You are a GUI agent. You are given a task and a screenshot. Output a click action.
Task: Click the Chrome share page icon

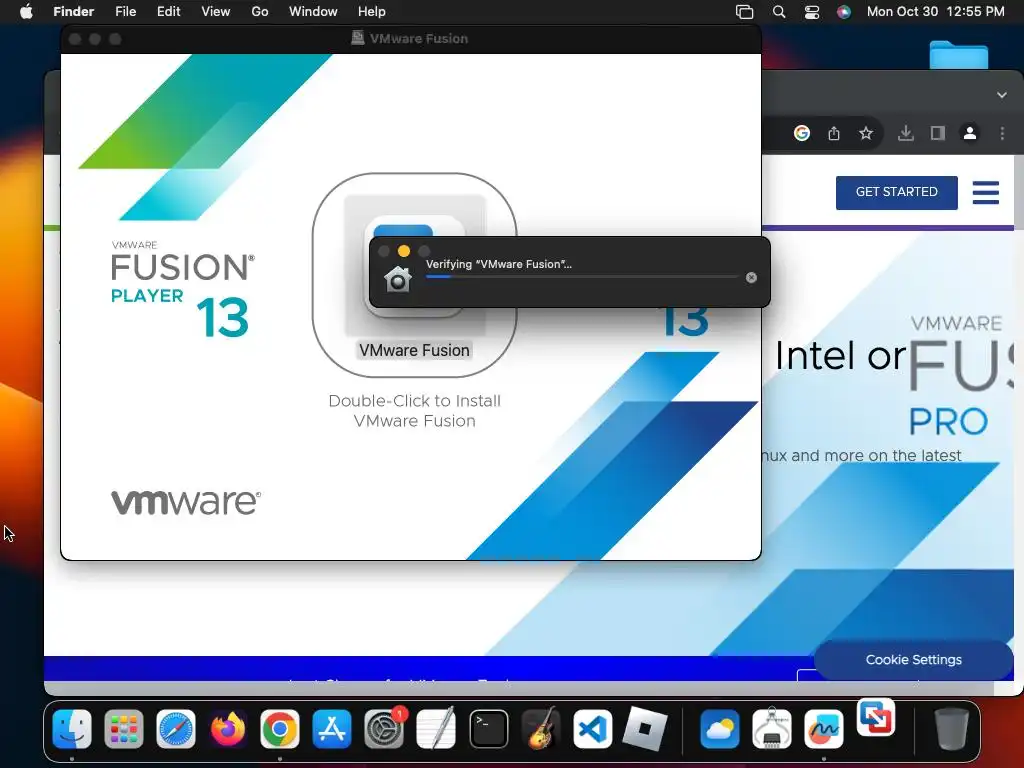[834, 133]
